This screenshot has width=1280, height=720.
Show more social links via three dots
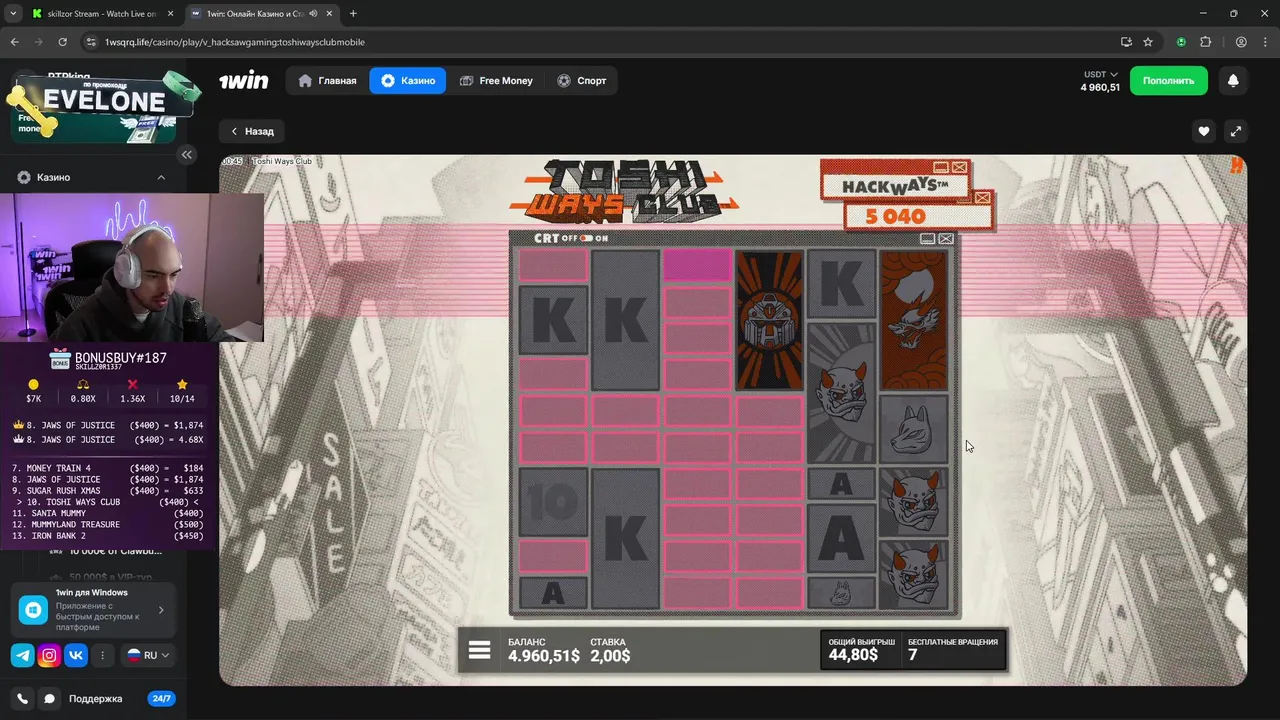pyautogui.click(x=102, y=656)
